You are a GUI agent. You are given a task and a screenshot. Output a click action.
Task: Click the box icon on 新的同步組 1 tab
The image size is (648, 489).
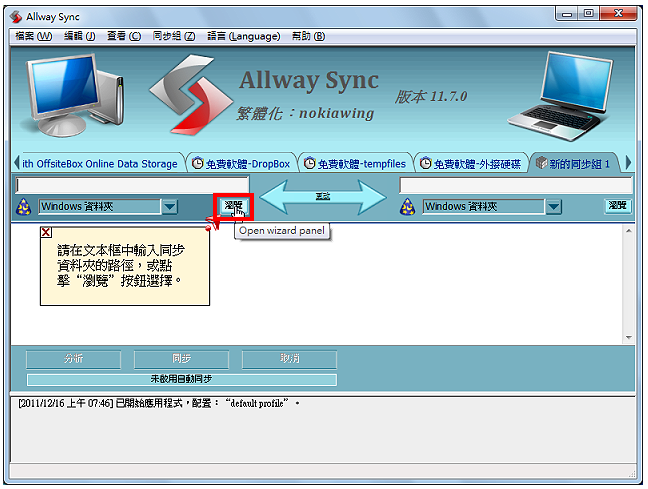coord(541,163)
